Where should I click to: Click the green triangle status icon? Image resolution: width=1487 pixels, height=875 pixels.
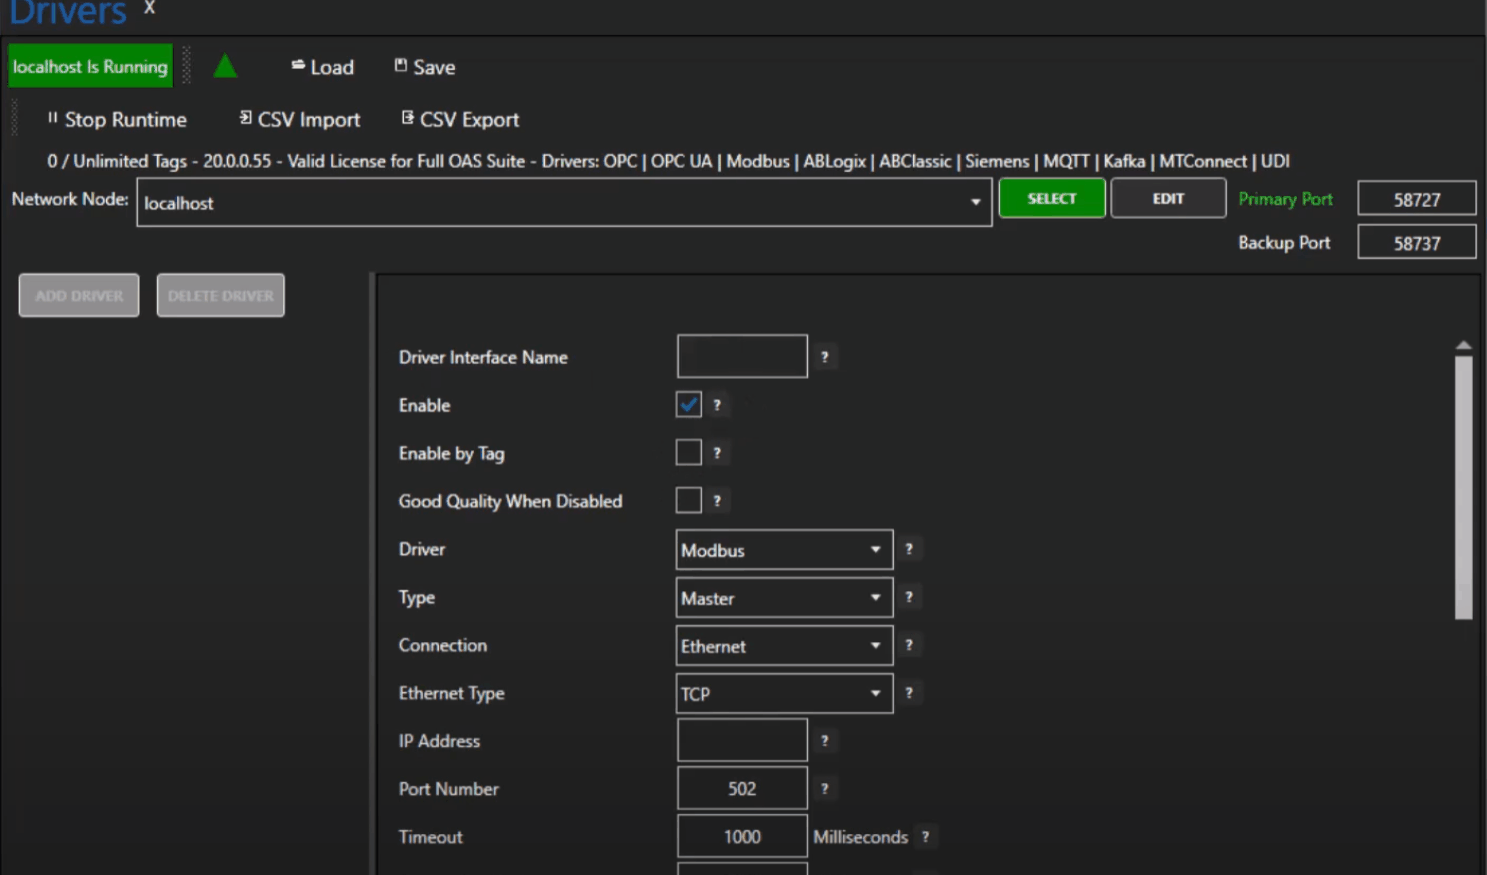(225, 66)
